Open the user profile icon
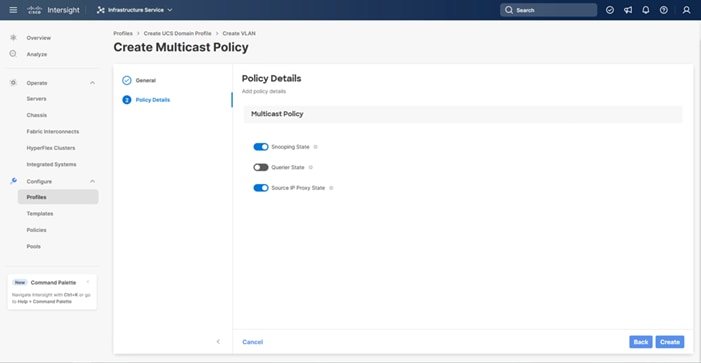This screenshot has width=701, height=363. (x=686, y=10)
